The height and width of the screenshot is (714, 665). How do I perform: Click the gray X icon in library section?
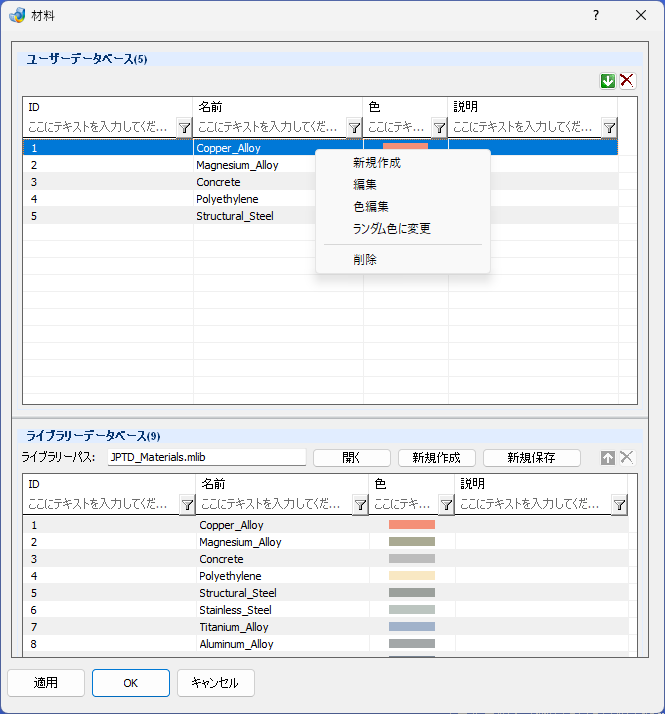pyautogui.click(x=627, y=458)
